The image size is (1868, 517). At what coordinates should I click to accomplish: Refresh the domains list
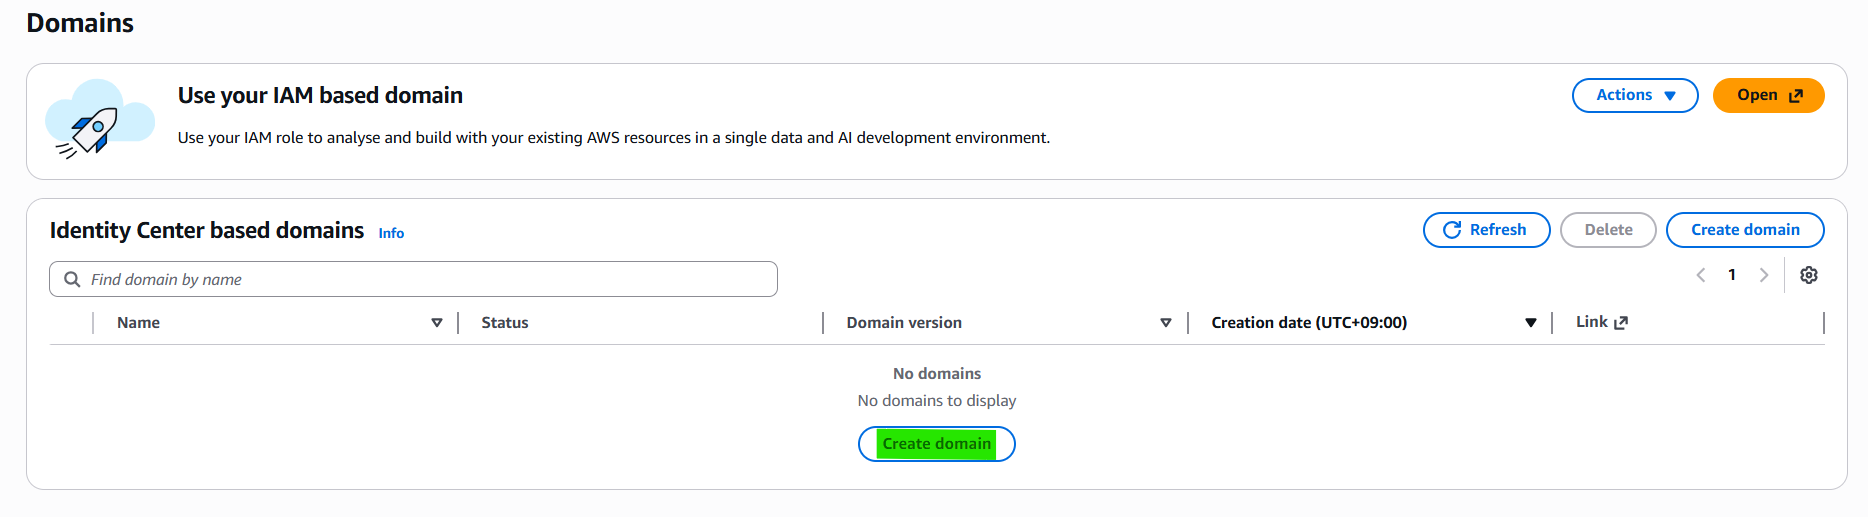coord(1486,230)
